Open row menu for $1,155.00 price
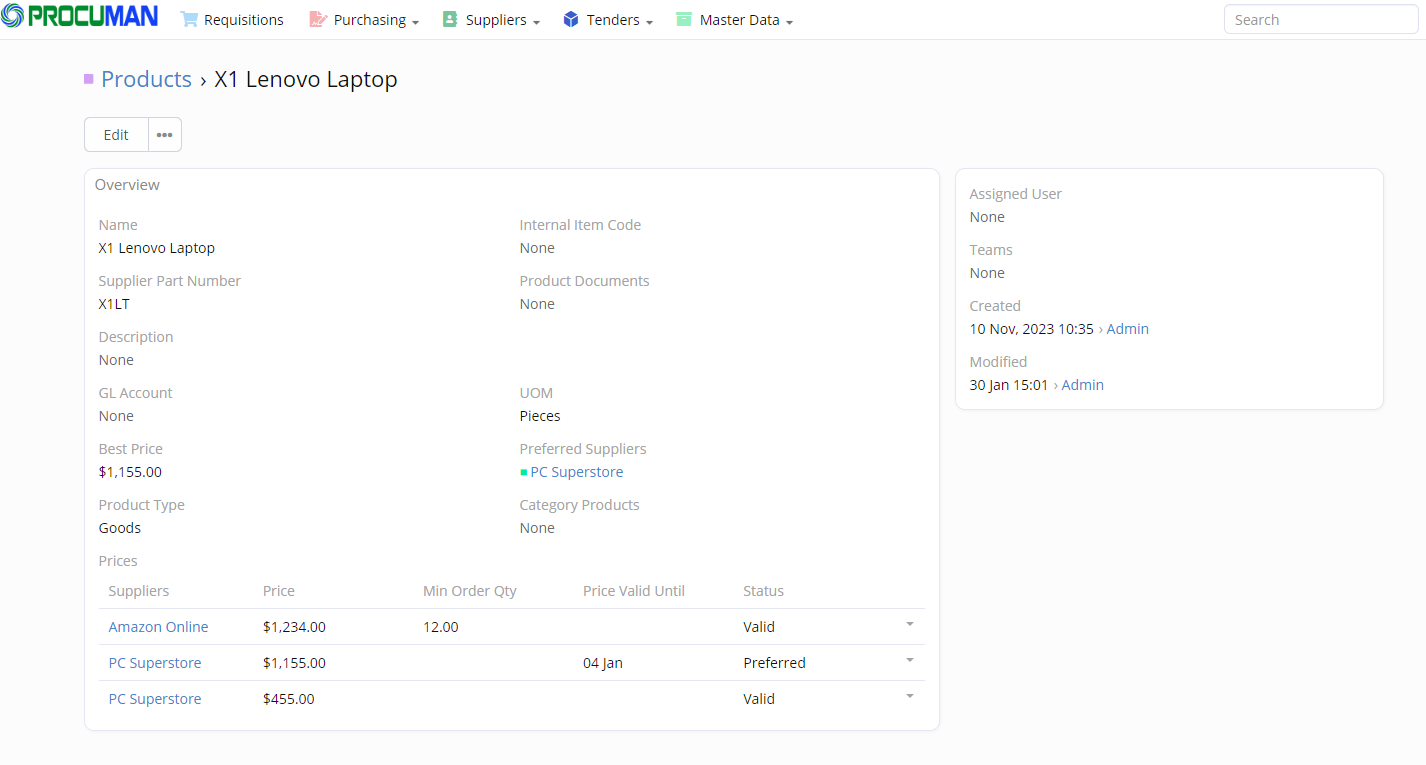This screenshot has width=1426, height=765. pos(909,660)
